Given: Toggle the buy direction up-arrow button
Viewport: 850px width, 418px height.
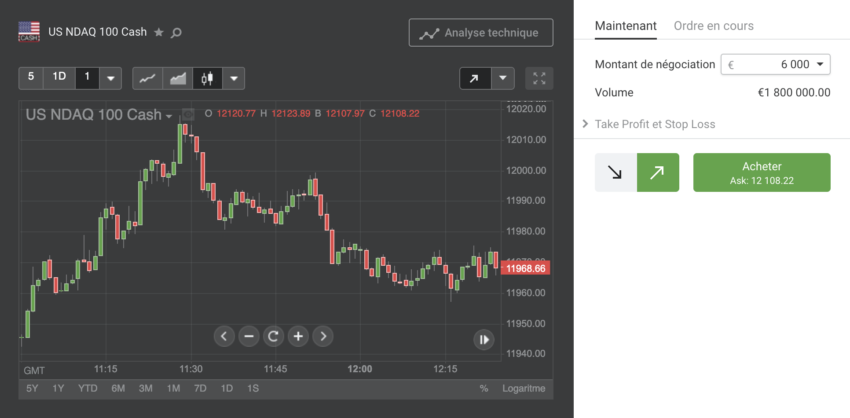Looking at the screenshot, I should click(657, 172).
